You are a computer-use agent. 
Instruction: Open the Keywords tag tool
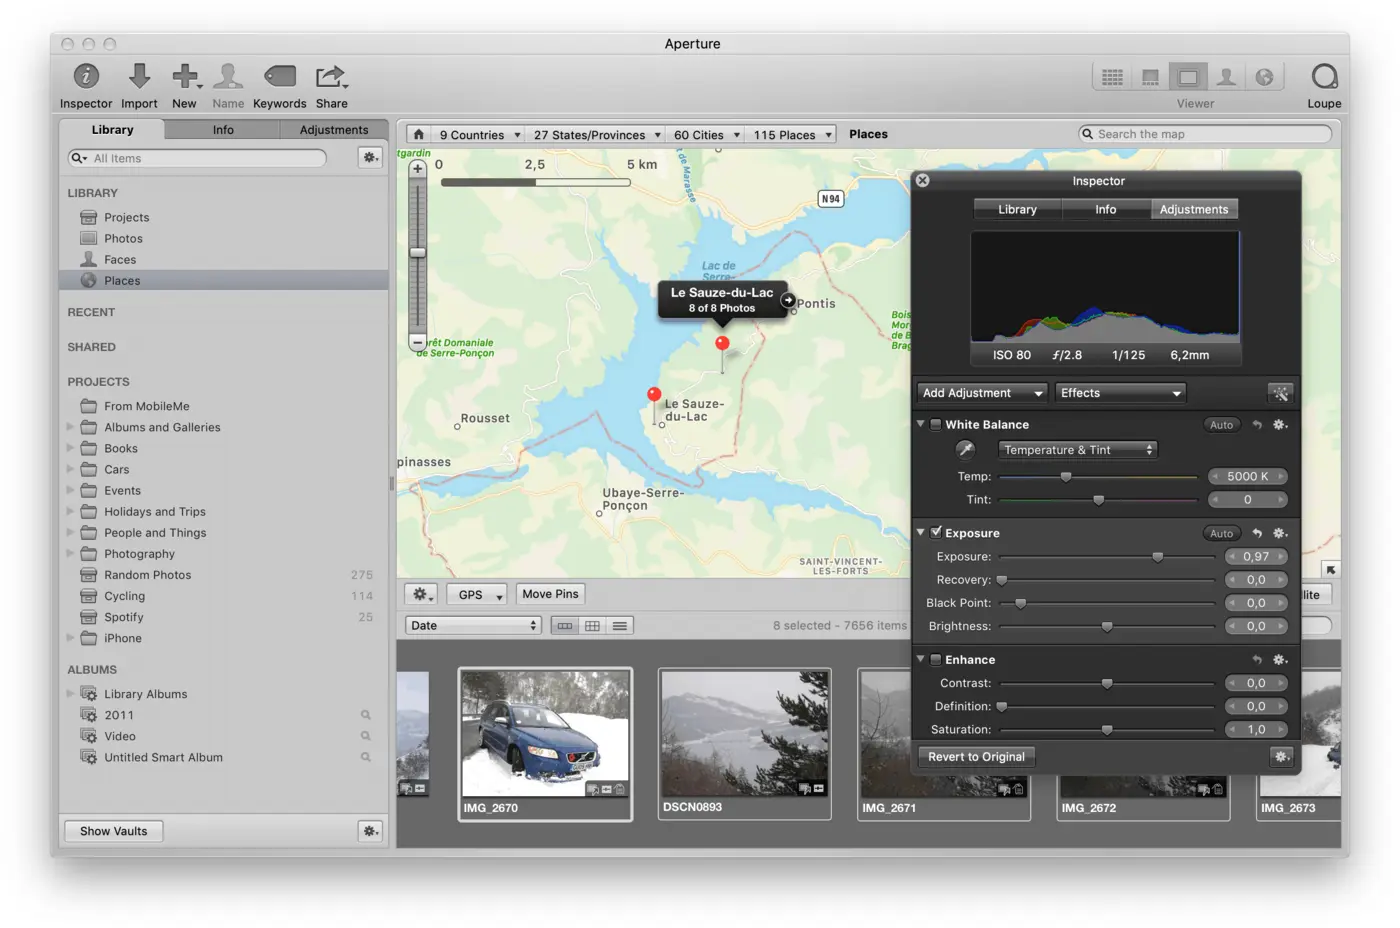point(279,77)
